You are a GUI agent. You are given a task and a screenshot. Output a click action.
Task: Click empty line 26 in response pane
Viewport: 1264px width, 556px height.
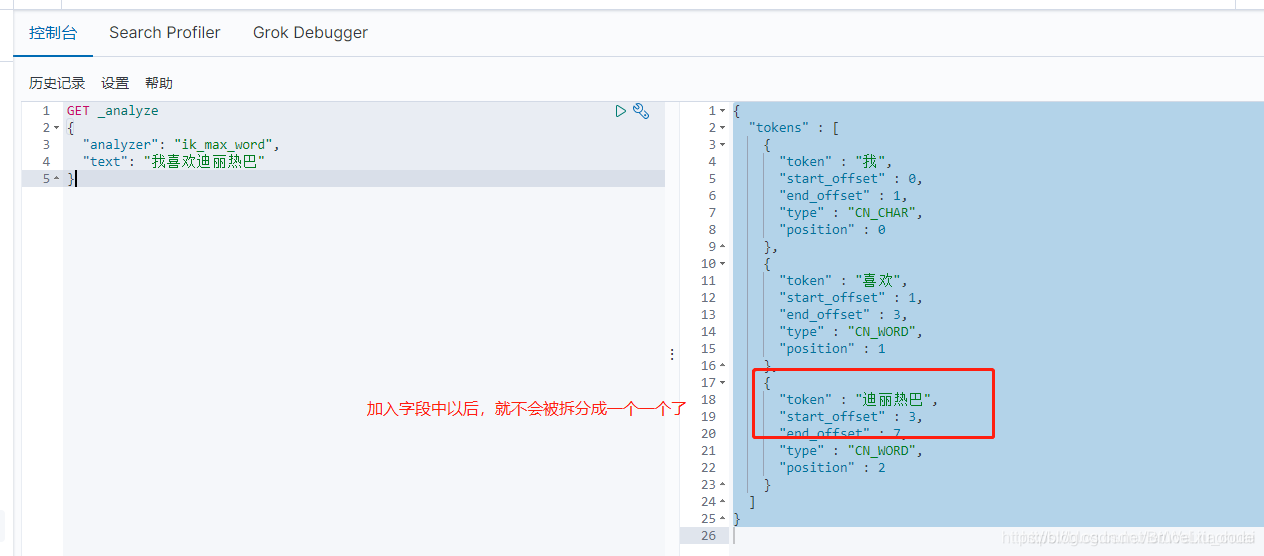point(997,536)
